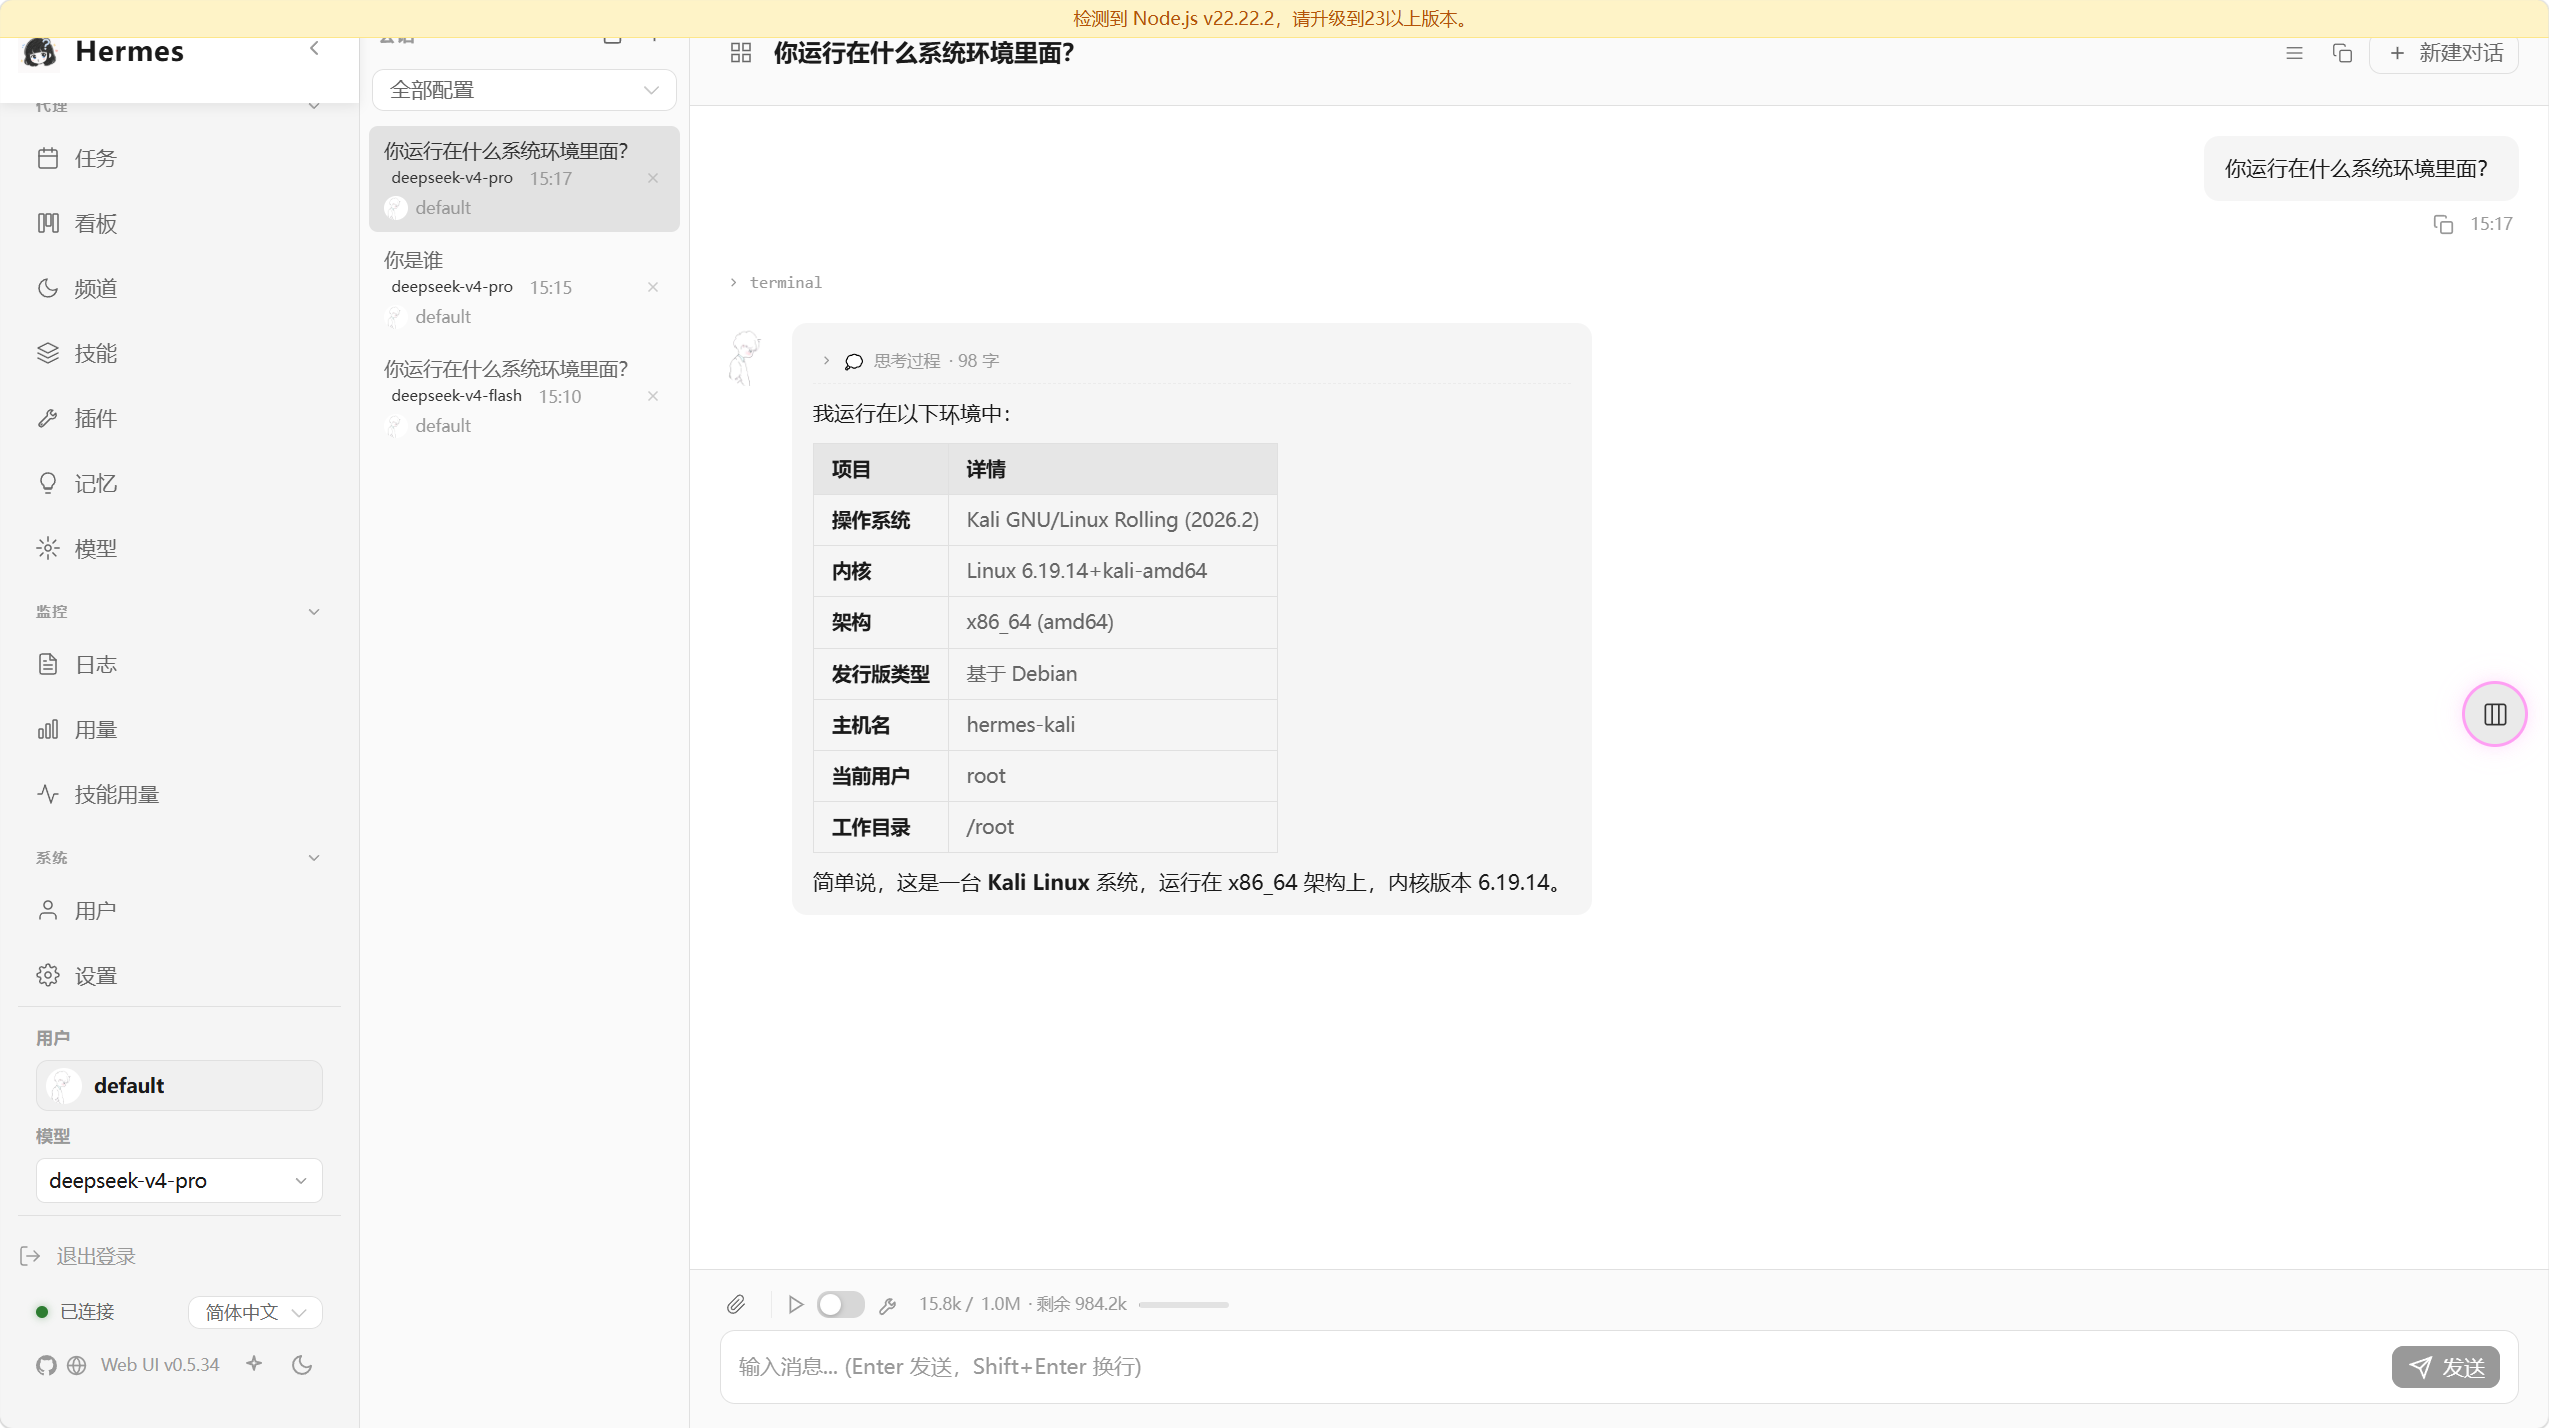Click the sparkle icon next to version
The width and height of the screenshot is (2549, 1428).
(x=254, y=1363)
